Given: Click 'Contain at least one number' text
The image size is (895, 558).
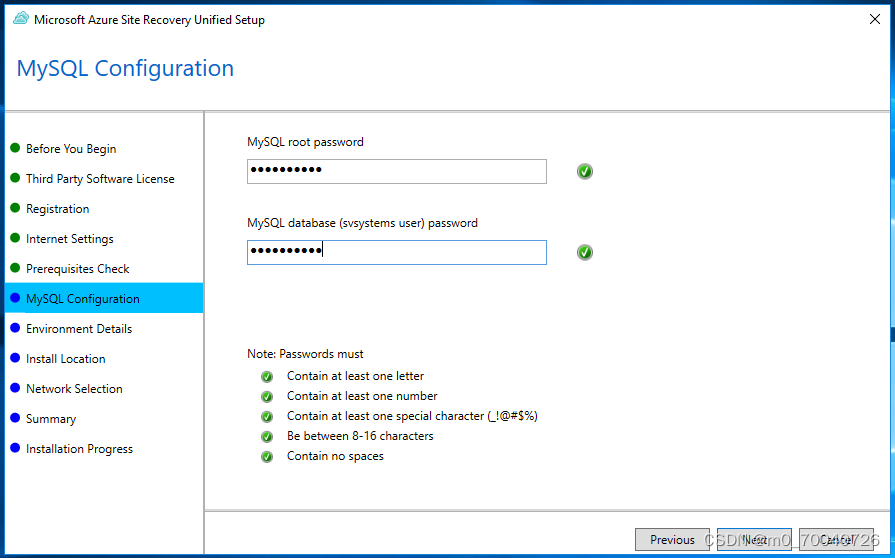Looking at the screenshot, I should [x=362, y=396].
